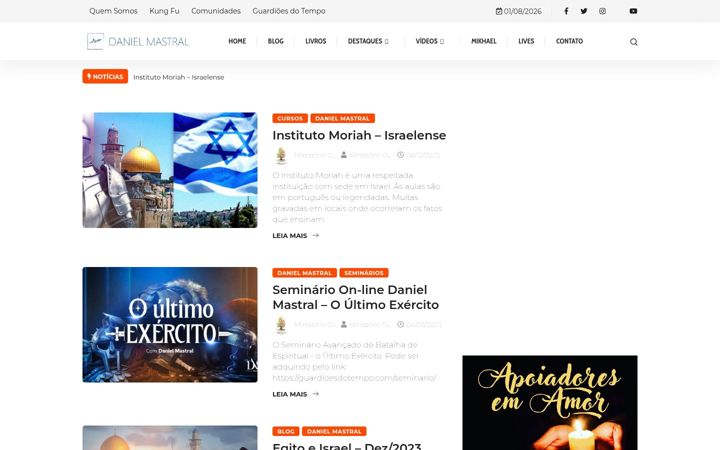Screen dimensions: 720x450
Task: Select the Blog category tag
Action: coord(286,432)
